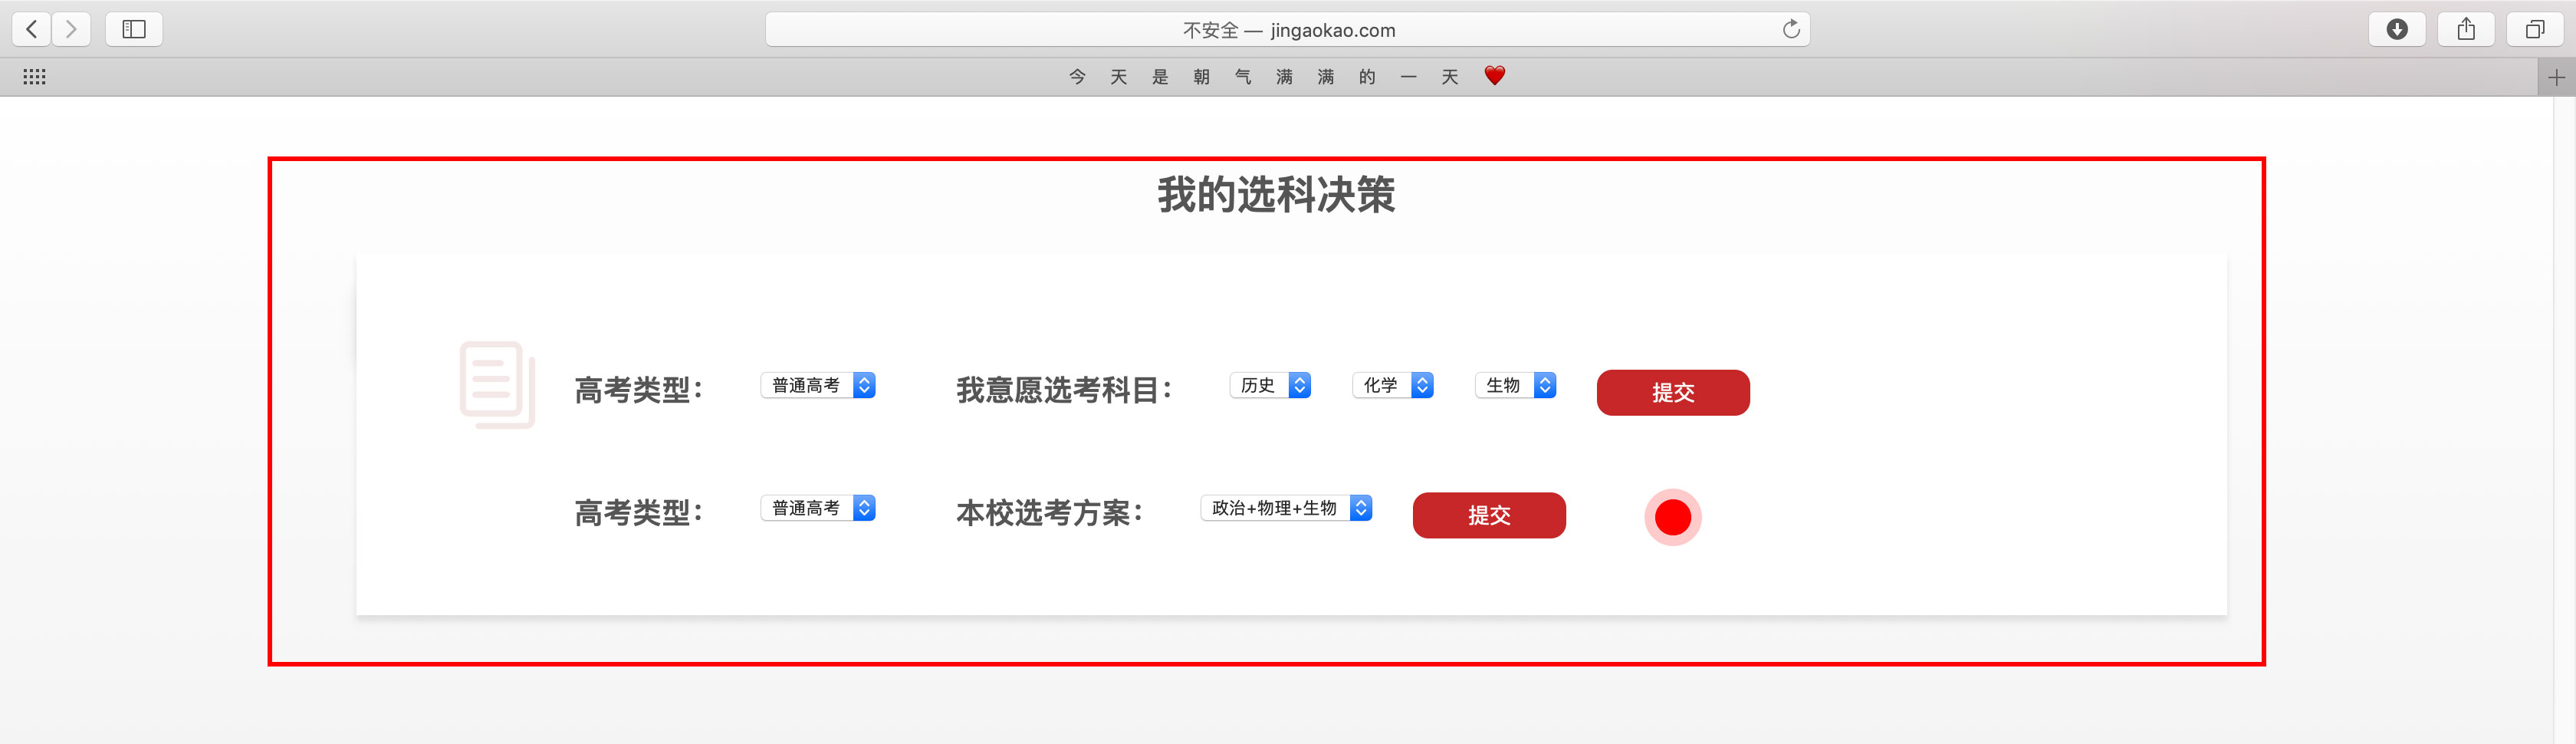
Task: Open the Share icon in the toolbar
Action: click(x=2466, y=29)
